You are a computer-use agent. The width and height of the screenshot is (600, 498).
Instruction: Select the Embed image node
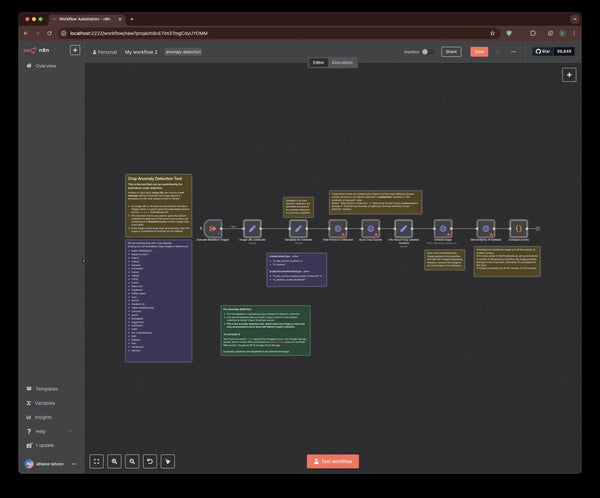[443, 229]
